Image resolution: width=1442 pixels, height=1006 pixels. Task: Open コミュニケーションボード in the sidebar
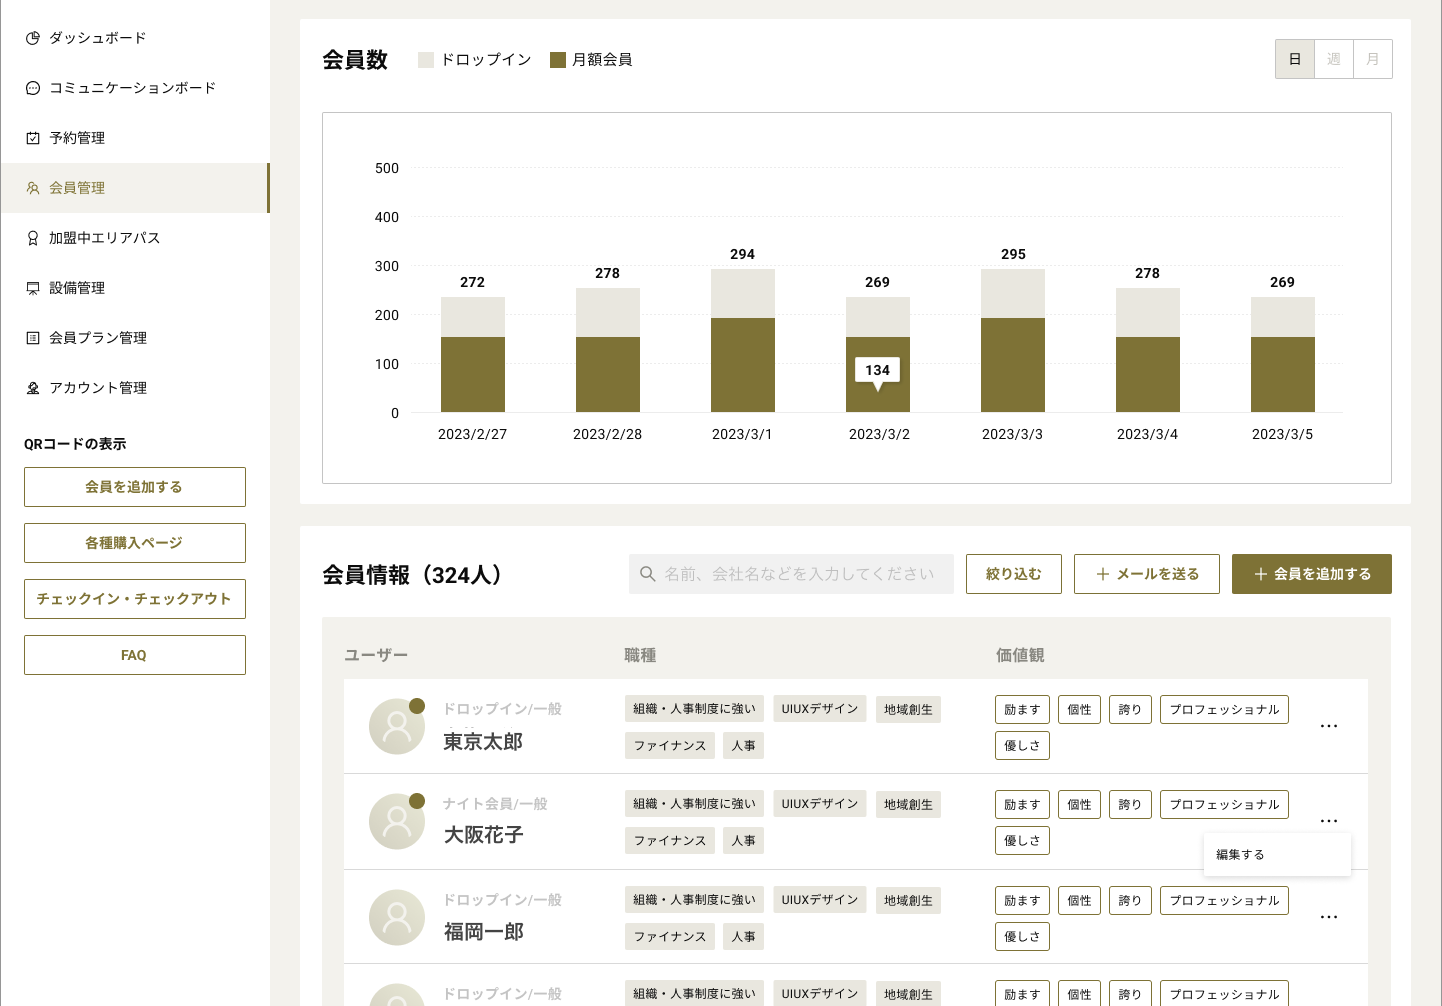(x=135, y=88)
